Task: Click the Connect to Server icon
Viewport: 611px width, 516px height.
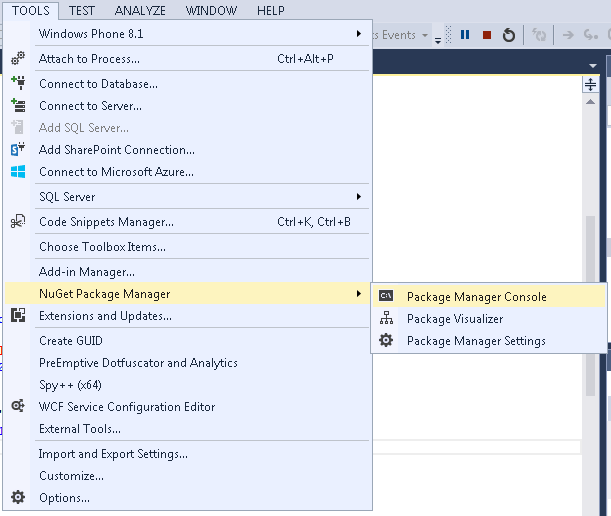Action: coord(18,105)
